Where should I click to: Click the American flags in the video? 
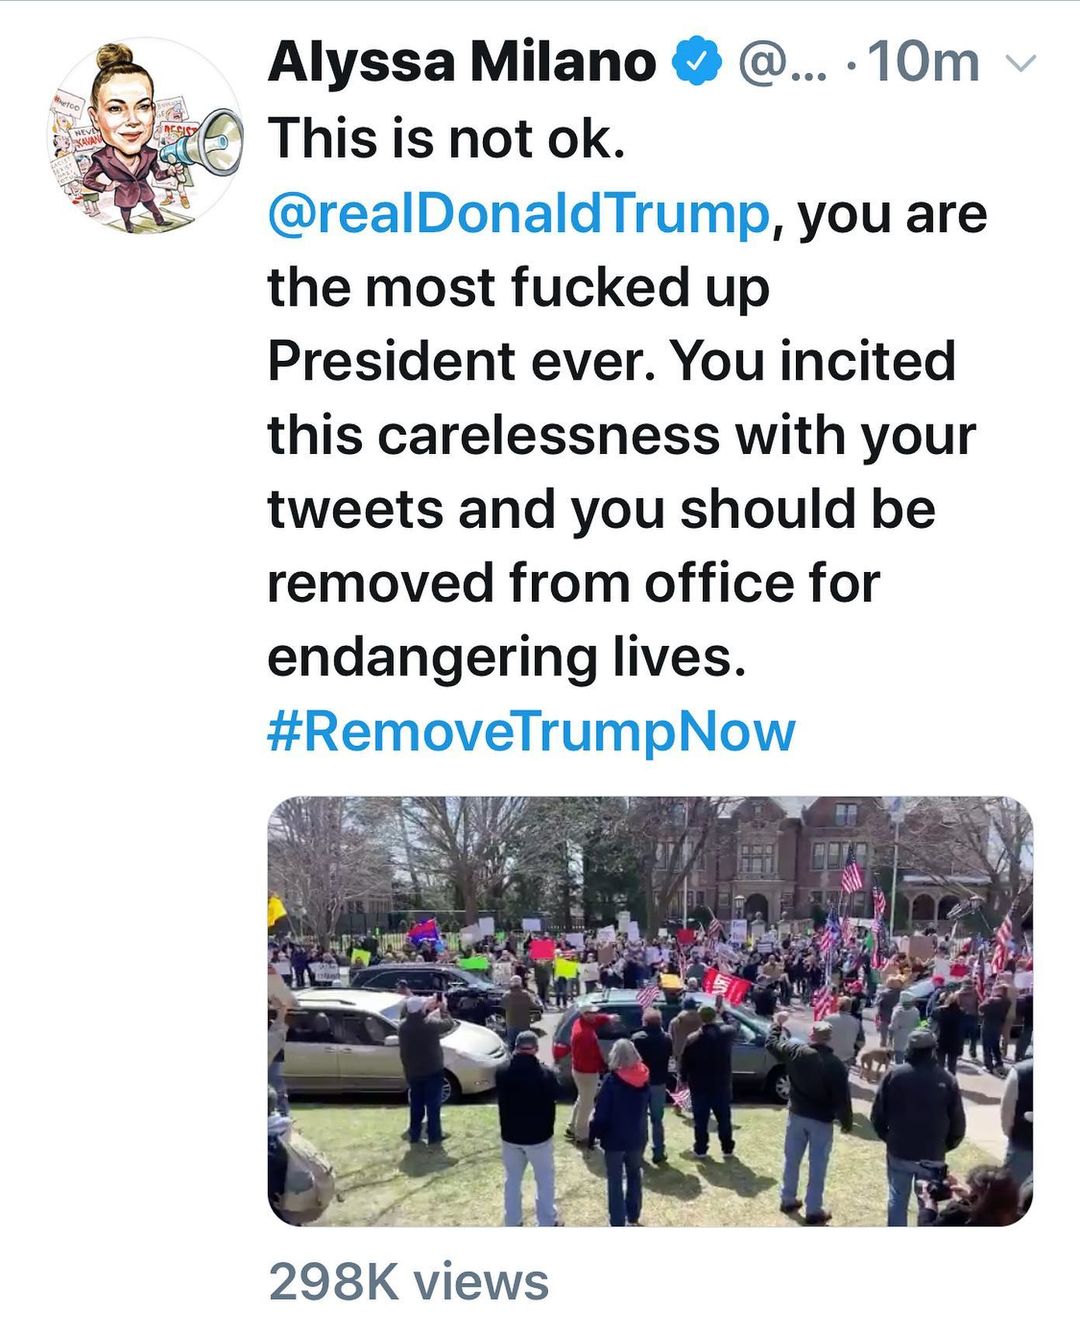[853, 870]
